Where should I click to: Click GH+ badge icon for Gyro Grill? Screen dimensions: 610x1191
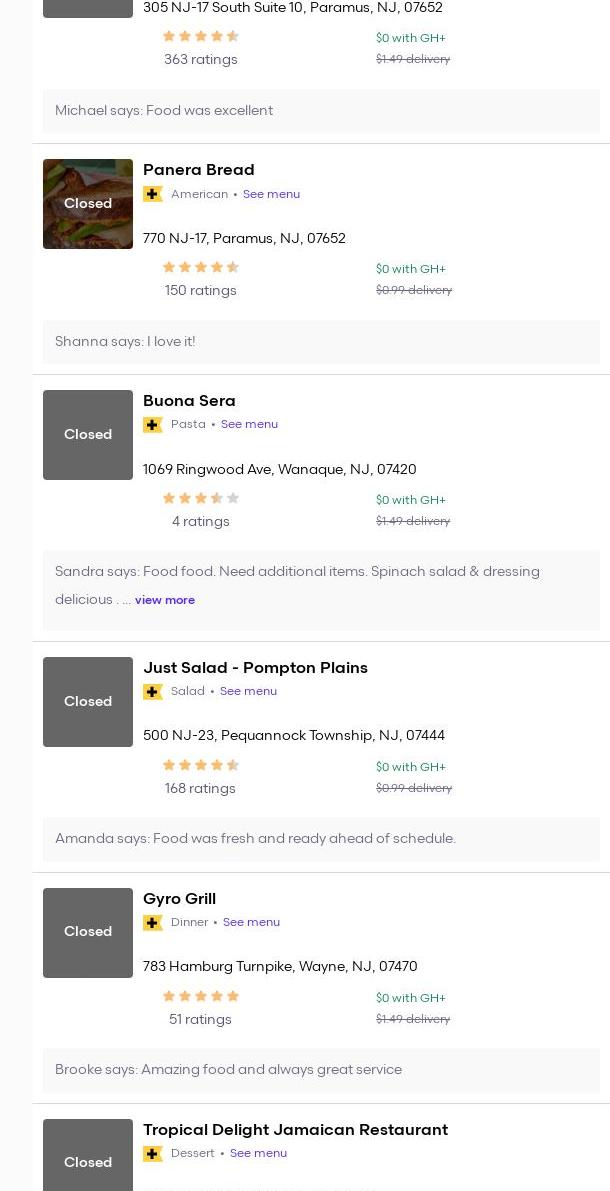point(153,923)
